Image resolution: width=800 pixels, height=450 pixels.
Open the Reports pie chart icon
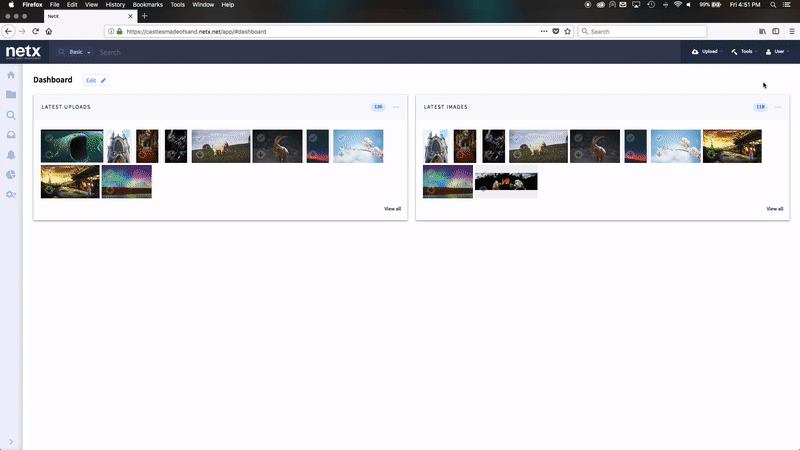click(x=11, y=174)
